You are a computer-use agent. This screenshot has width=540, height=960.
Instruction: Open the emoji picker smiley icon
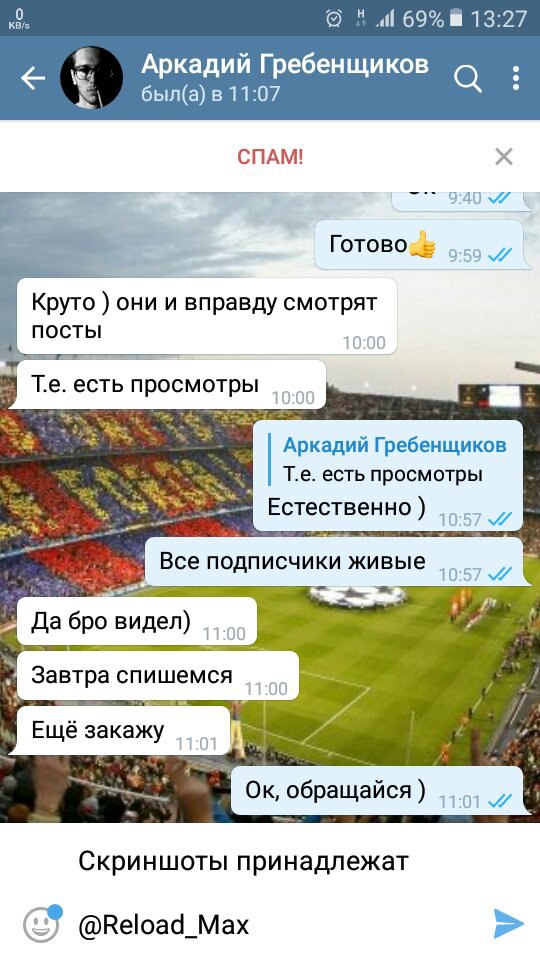click(x=42, y=924)
